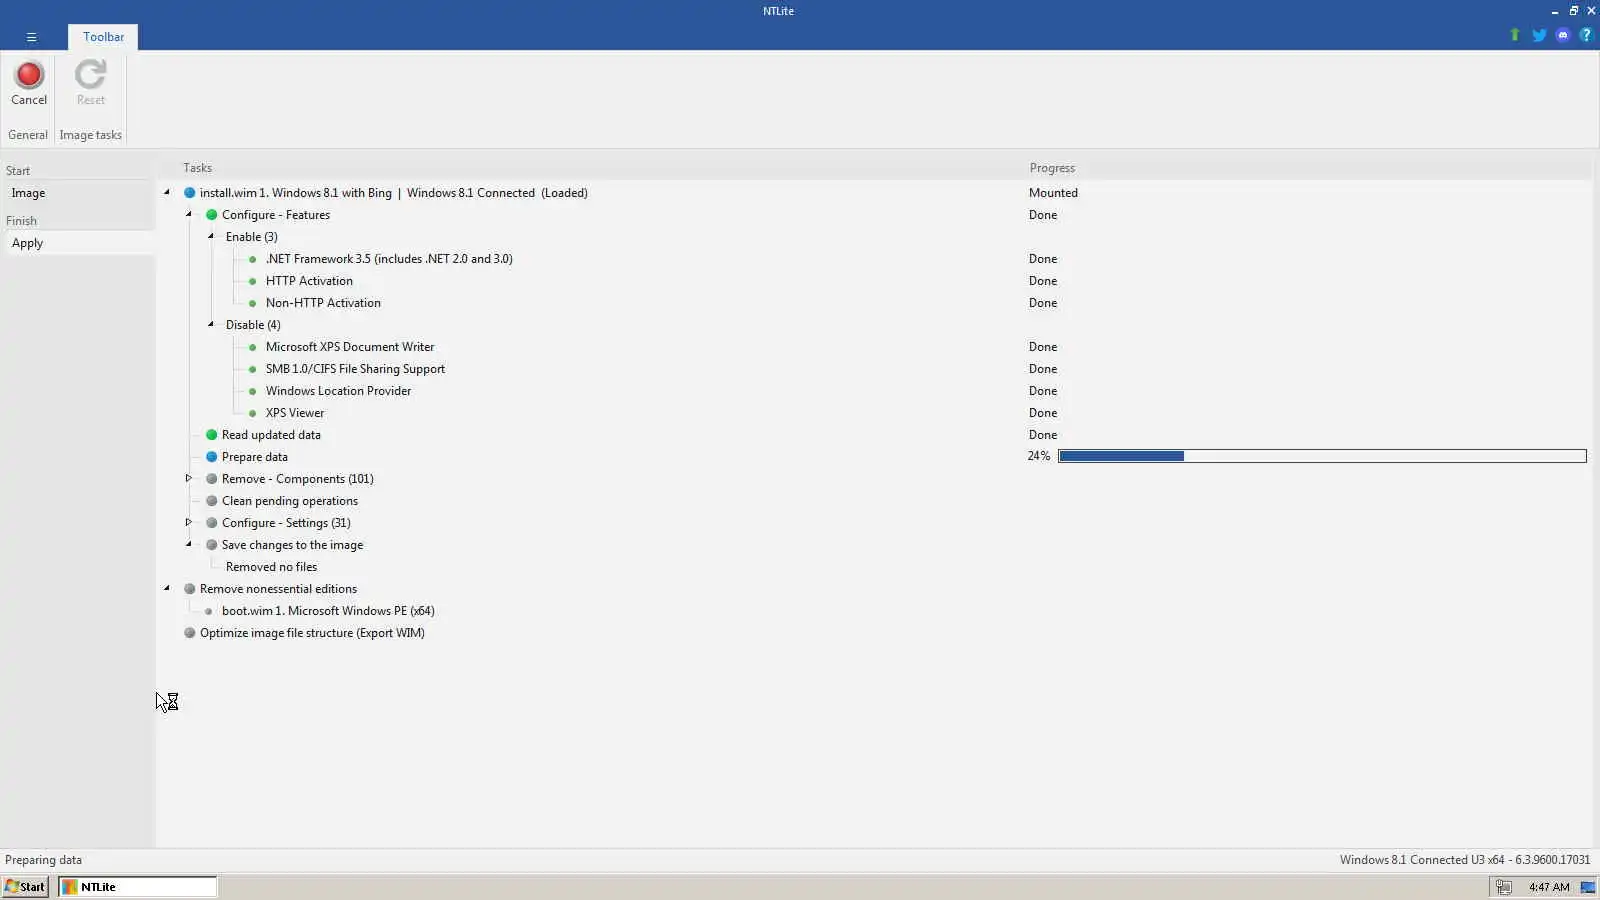Click gray dot beside Clean pending operations
Viewport: 1600px width, 900px height.
[x=211, y=501]
